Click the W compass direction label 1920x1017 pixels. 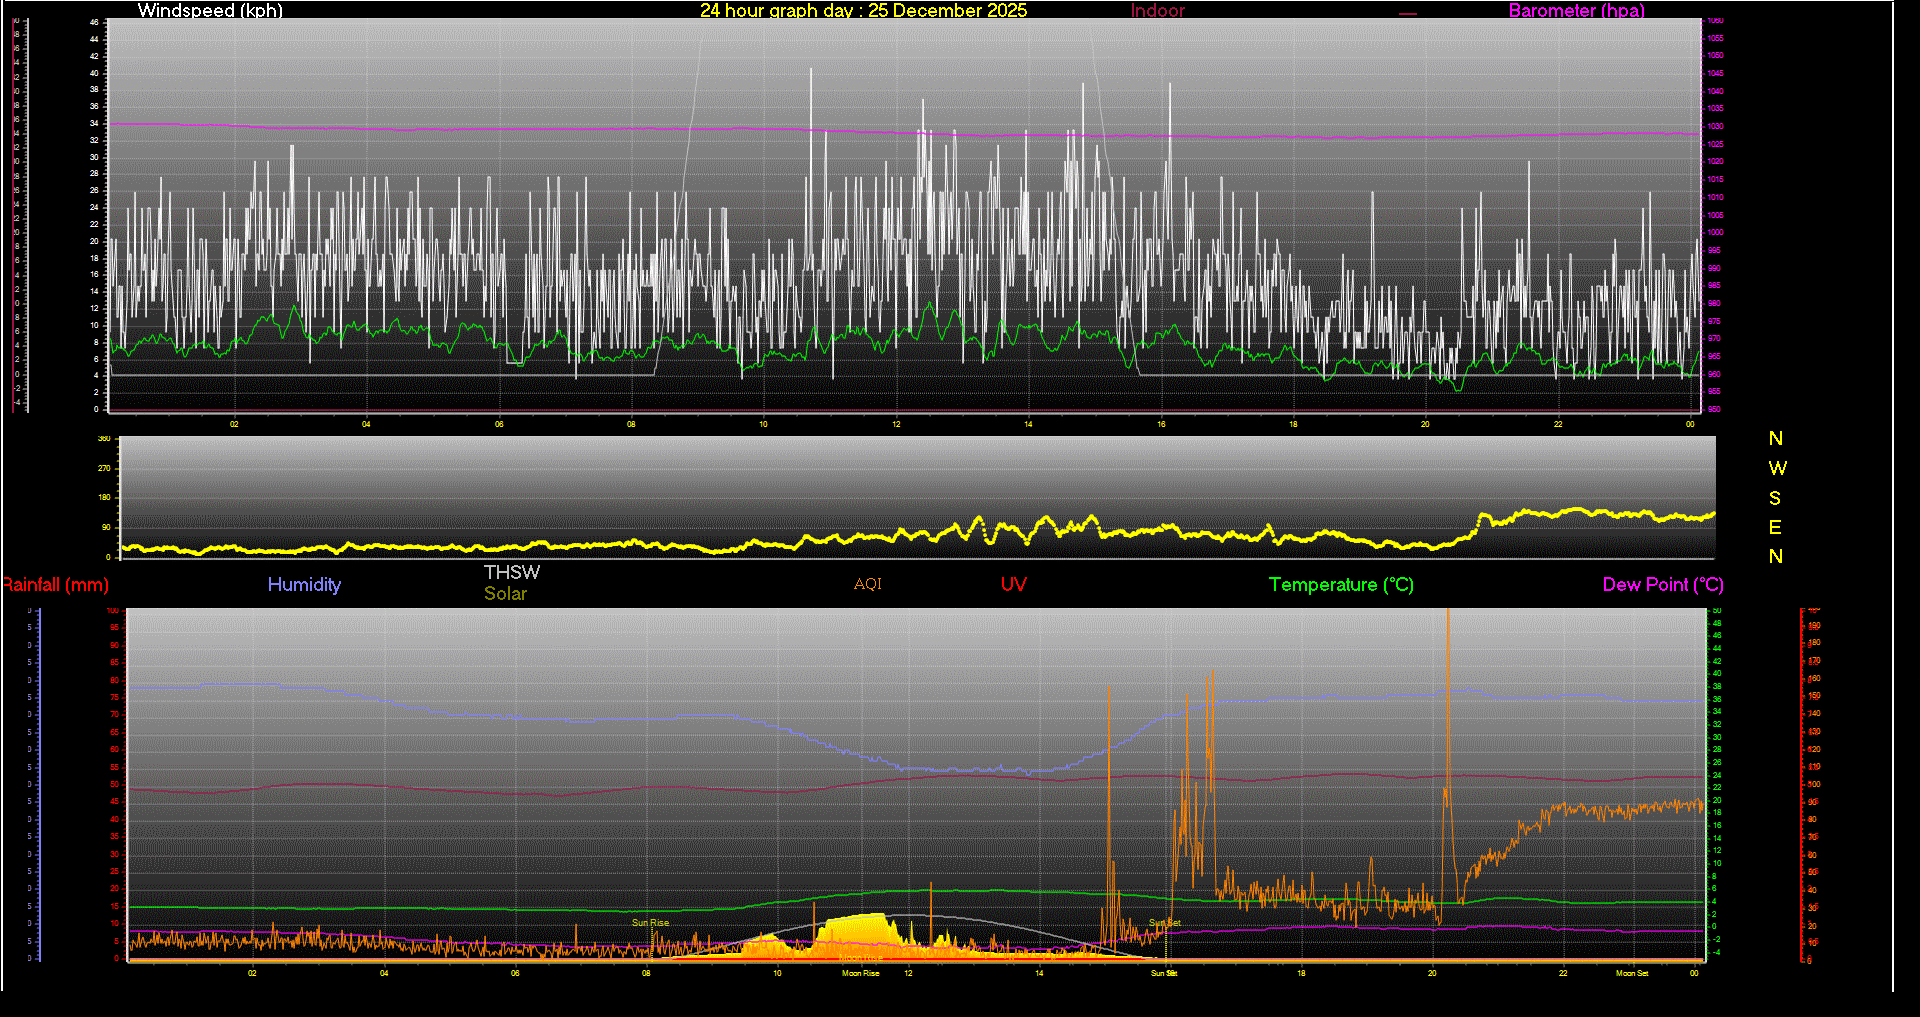click(x=1776, y=468)
